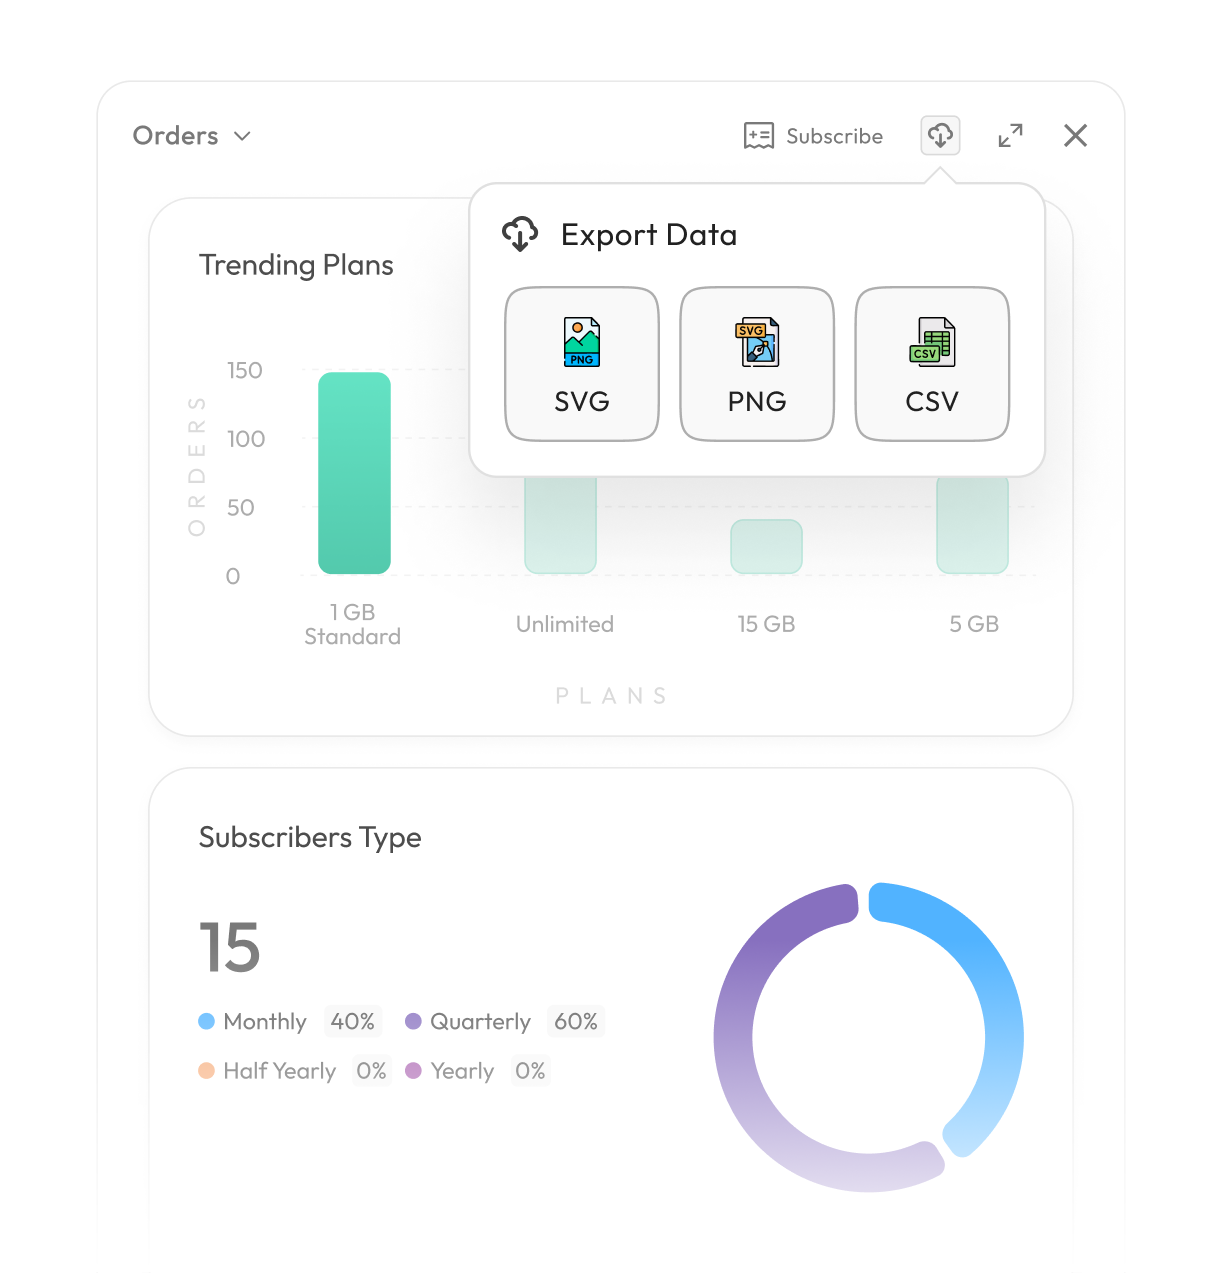Viewport: 1220px width, 1273px height.
Task: Click the Subscribe button
Action: [813, 135]
